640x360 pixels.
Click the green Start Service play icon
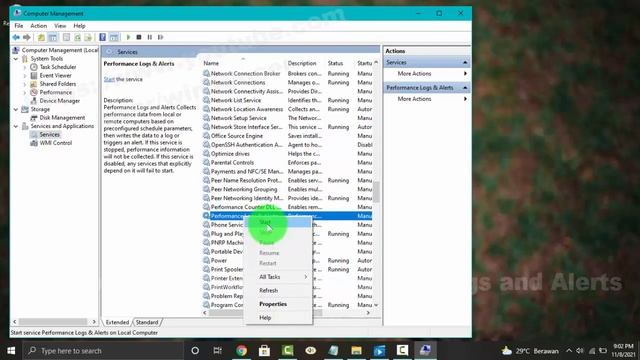click(128, 37)
